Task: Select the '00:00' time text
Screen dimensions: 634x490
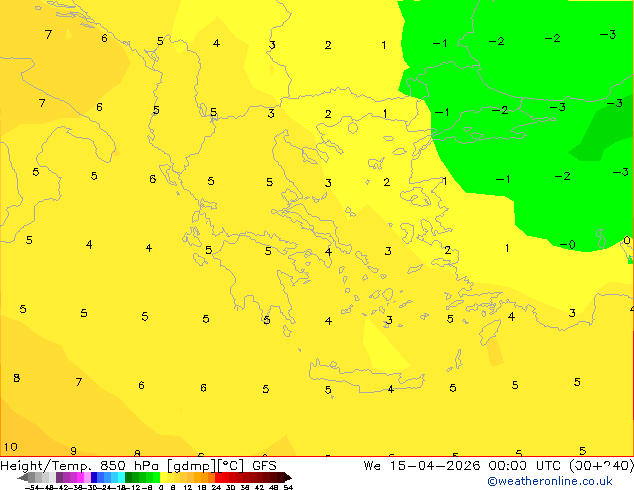Action: (x=507, y=466)
